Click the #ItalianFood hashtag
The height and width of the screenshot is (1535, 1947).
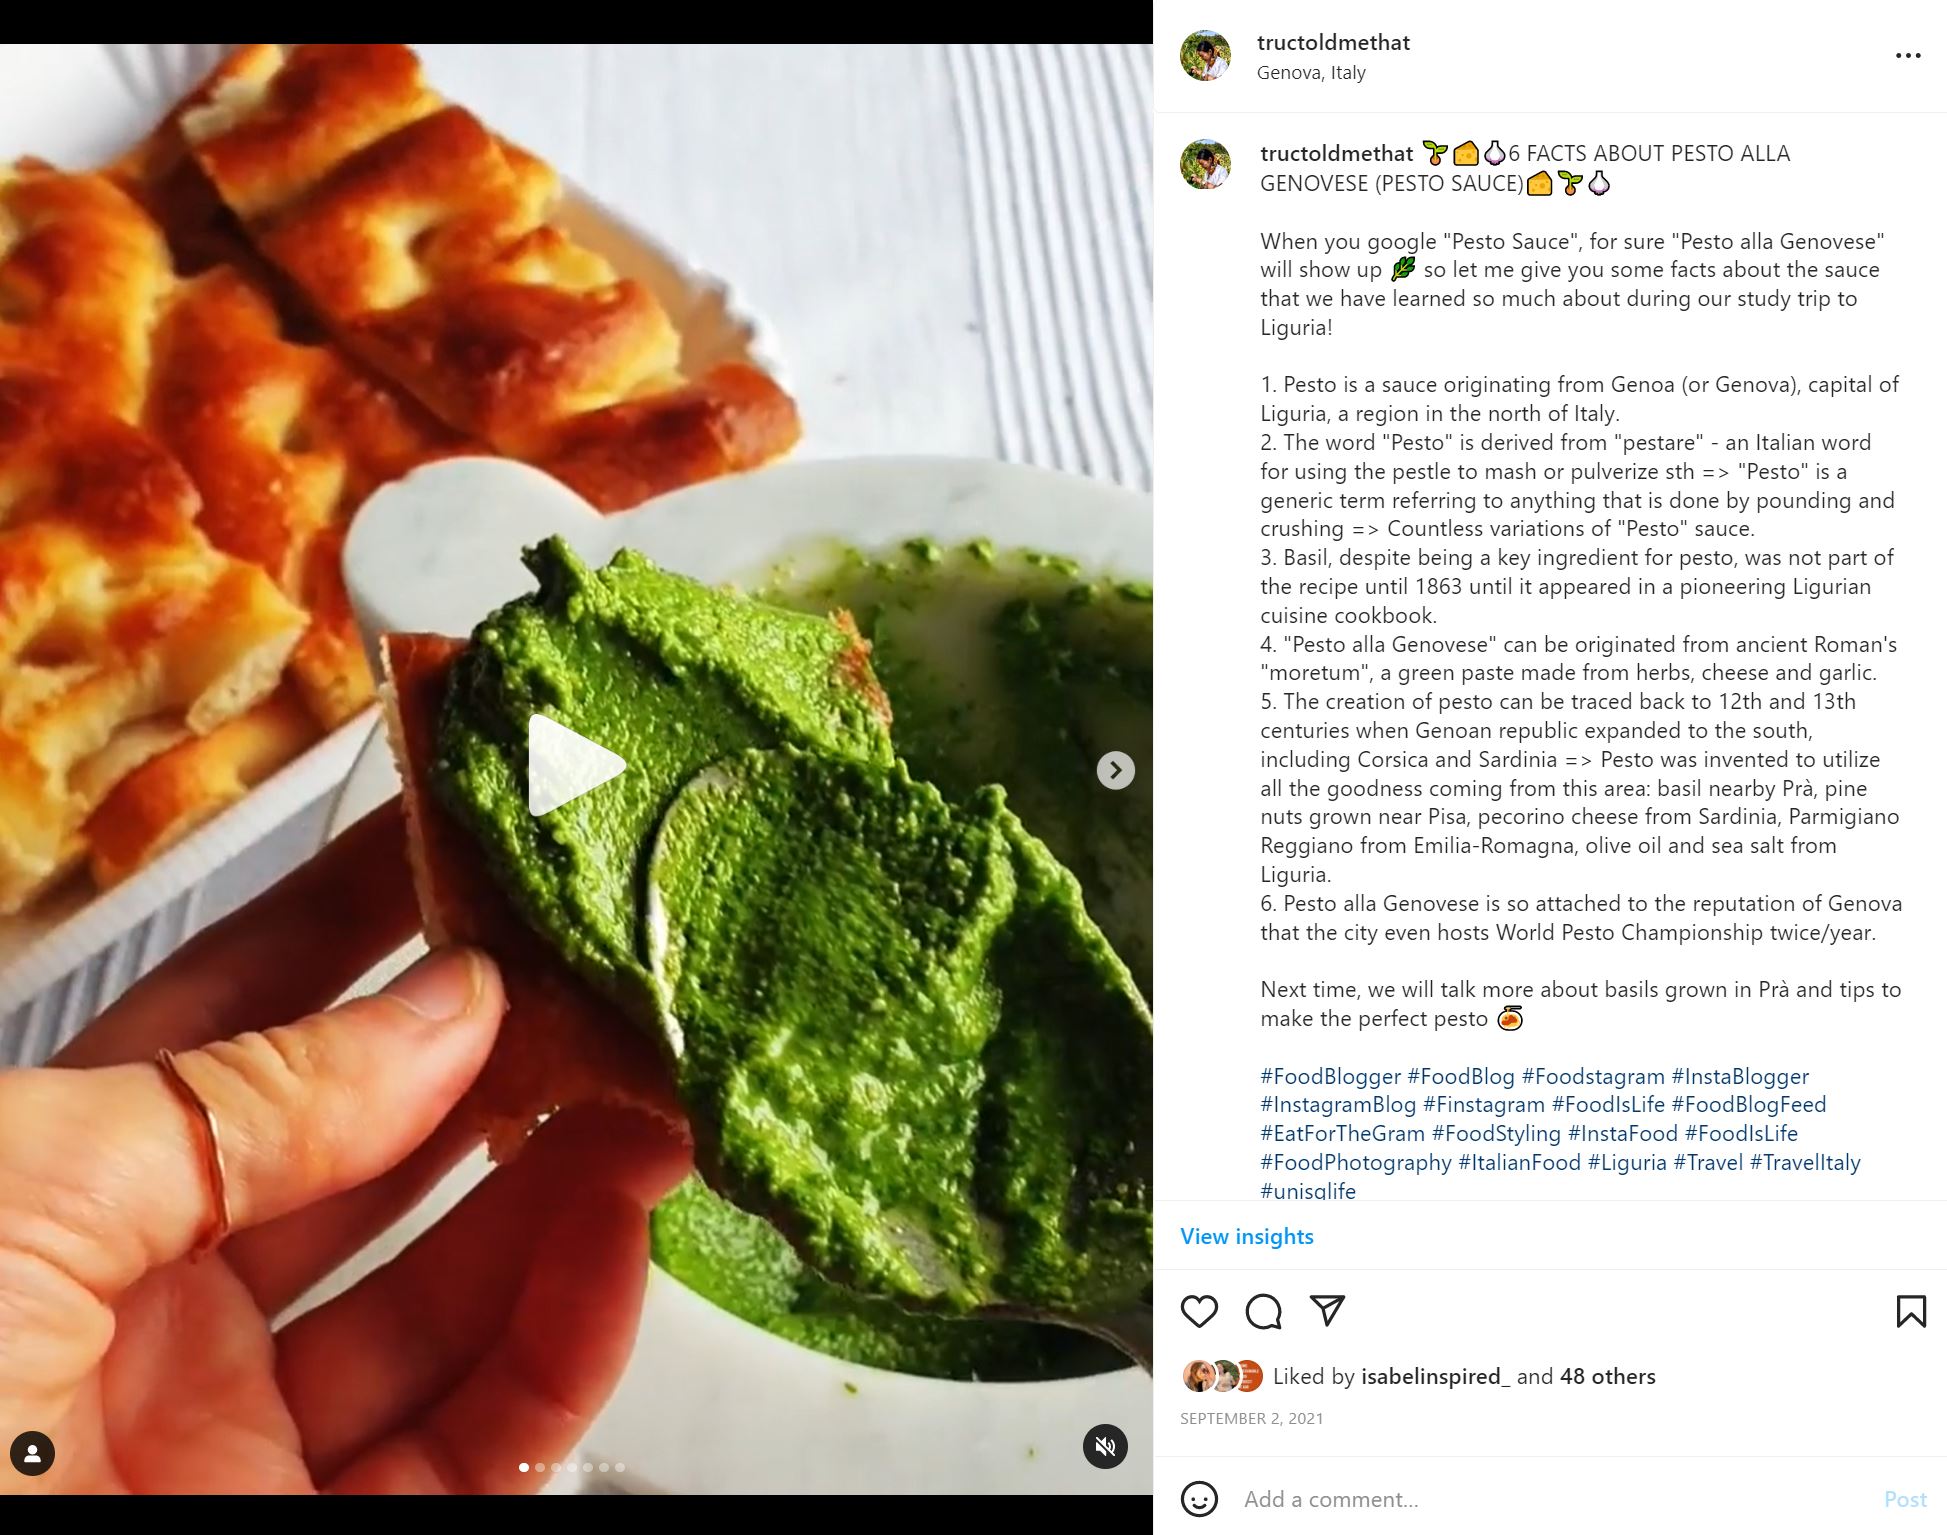point(1519,1162)
